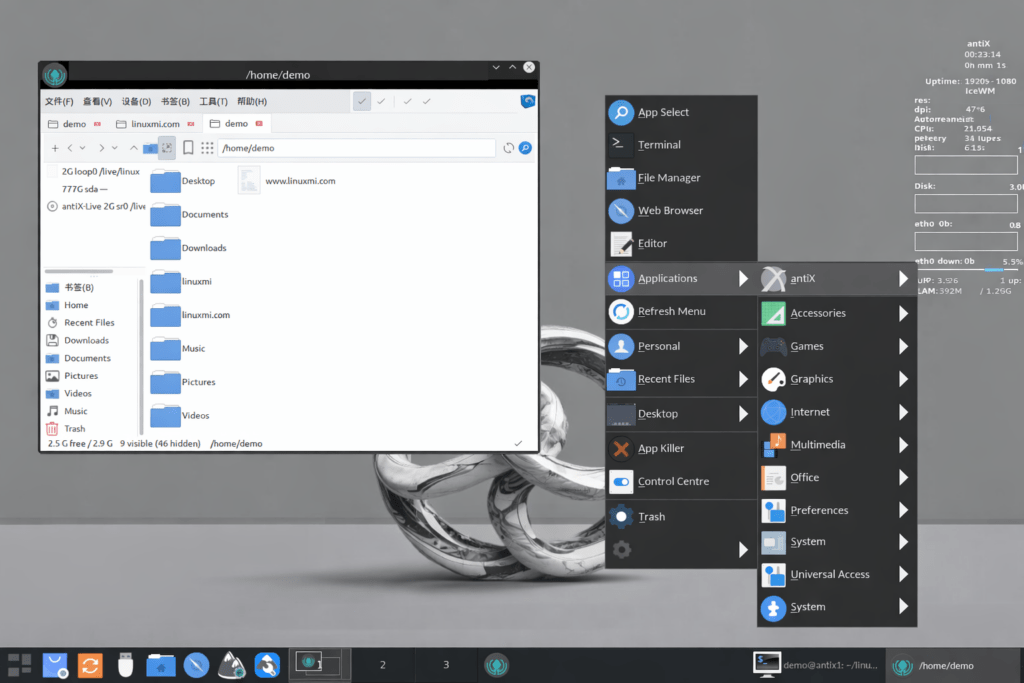Click the Terminal icon in the menu
1024x683 pixels.
point(621,144)
